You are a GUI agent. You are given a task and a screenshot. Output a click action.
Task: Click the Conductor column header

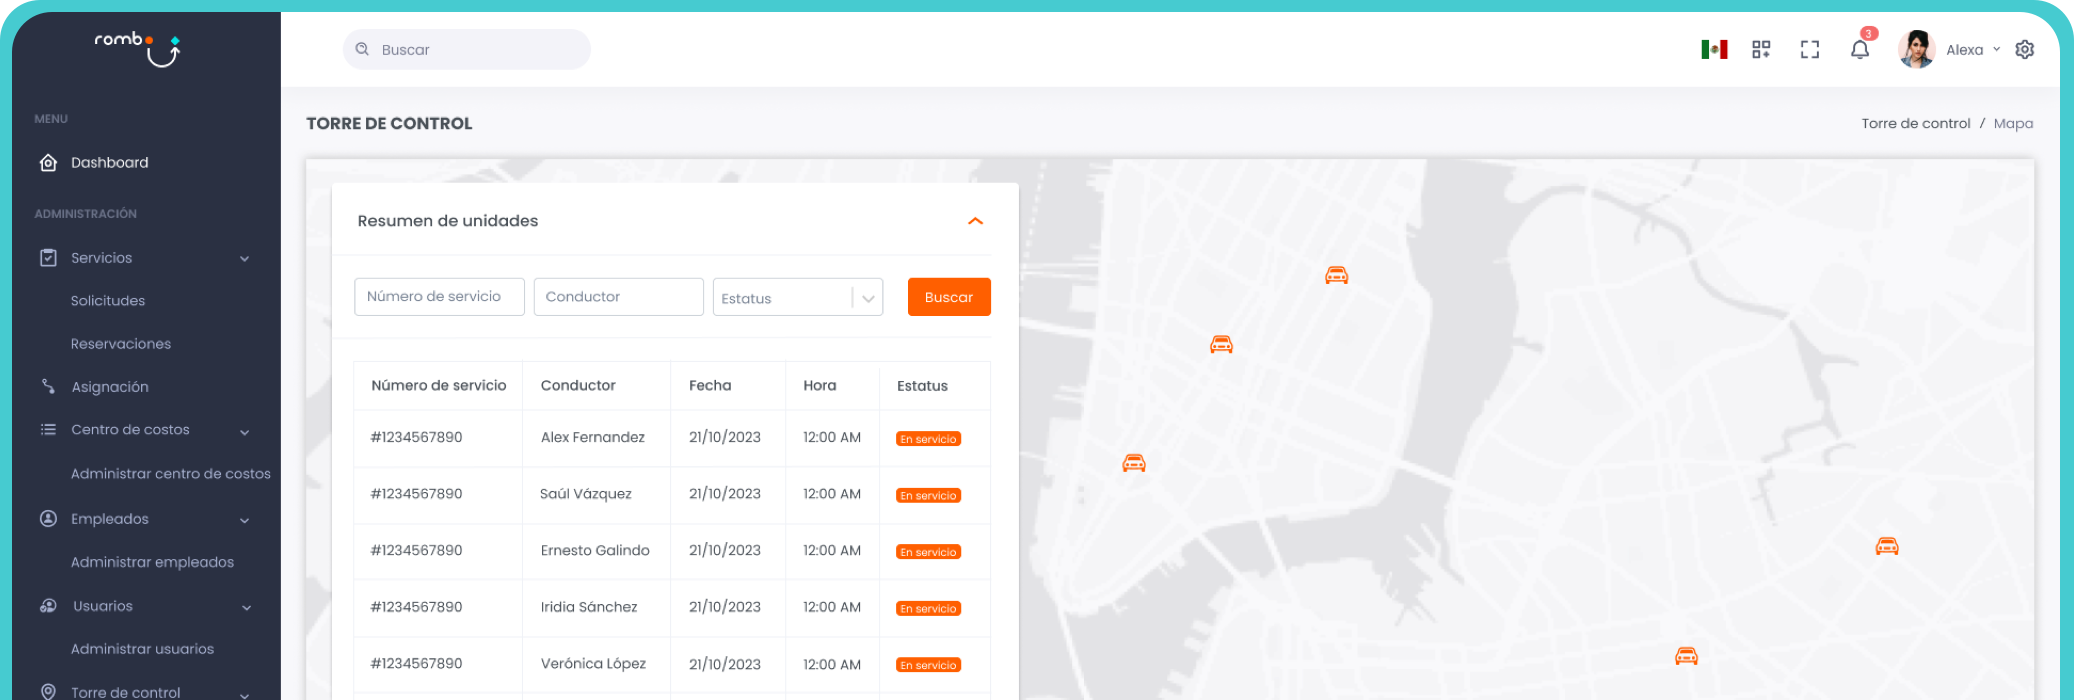click(x=578, y=385)
